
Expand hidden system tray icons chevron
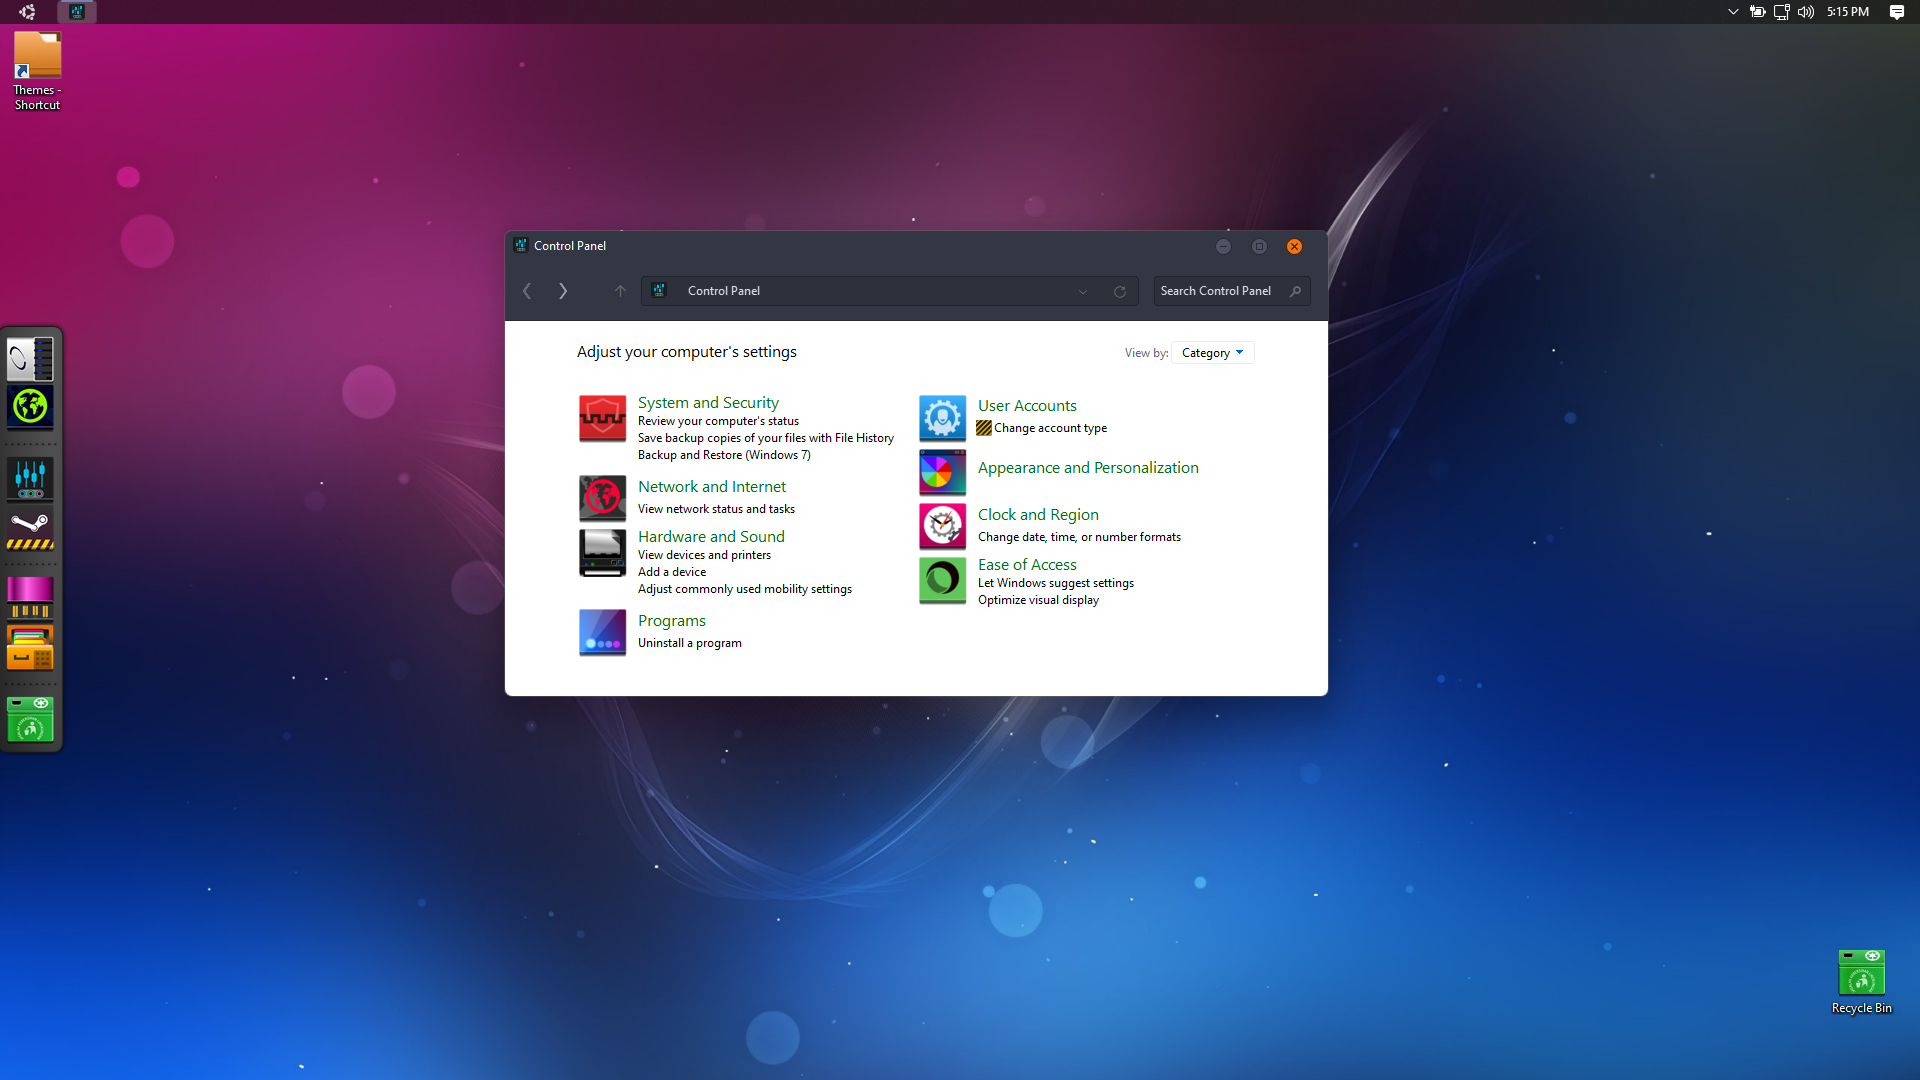[x=1733, y=12]
